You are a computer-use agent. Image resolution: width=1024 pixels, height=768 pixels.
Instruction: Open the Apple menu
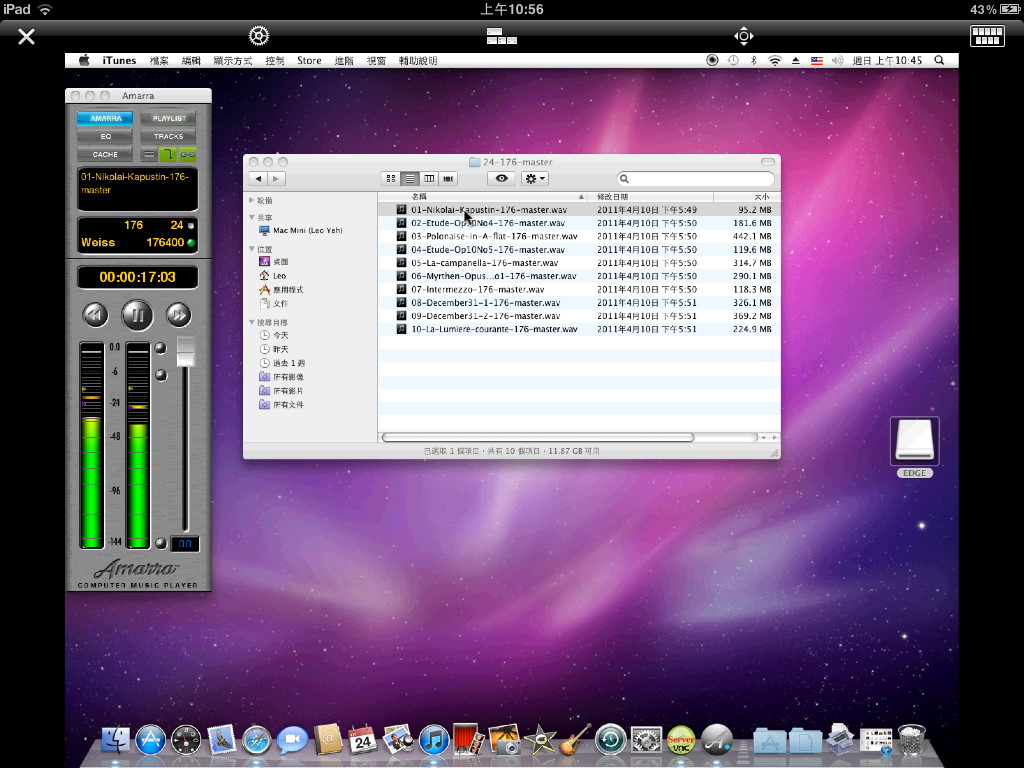84,61
